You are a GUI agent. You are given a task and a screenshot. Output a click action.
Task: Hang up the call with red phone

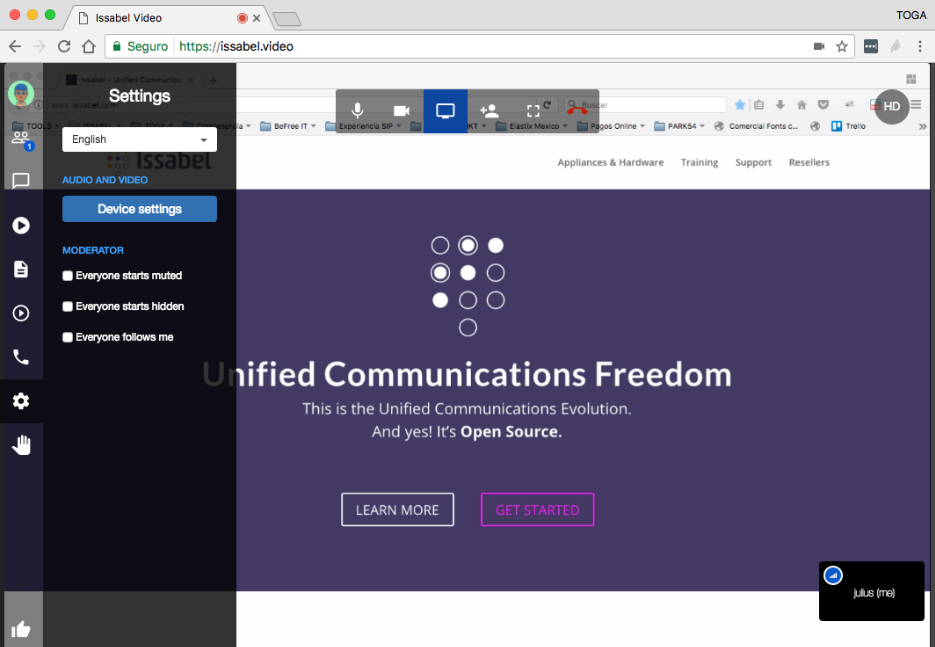coord(577,111)
